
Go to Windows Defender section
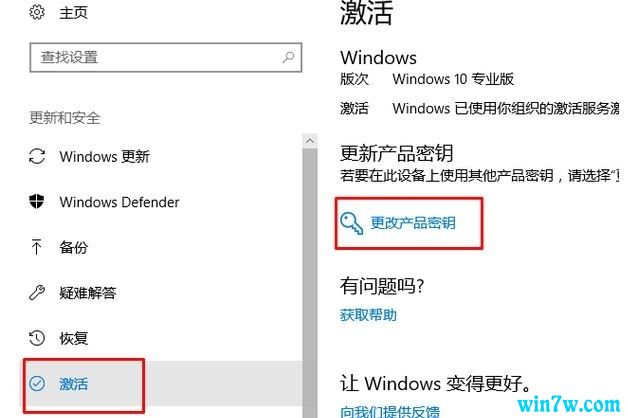pyautogui.click(x=119, y=202)
